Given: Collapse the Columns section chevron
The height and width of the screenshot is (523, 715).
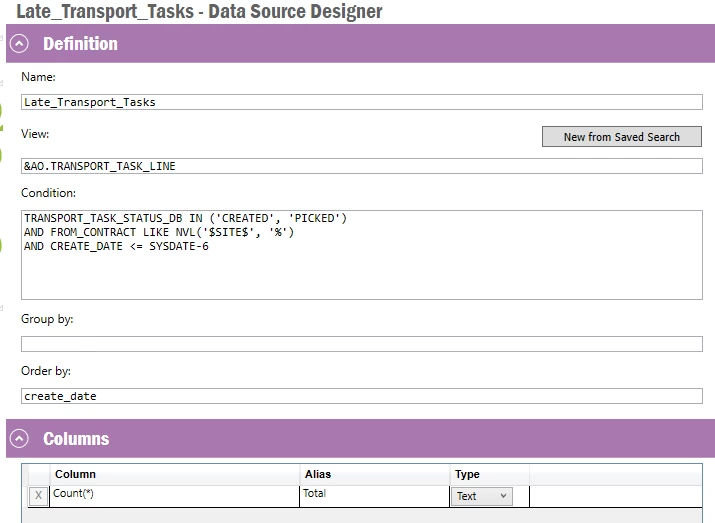Looking at the screenshot, I should coord(19,439).
